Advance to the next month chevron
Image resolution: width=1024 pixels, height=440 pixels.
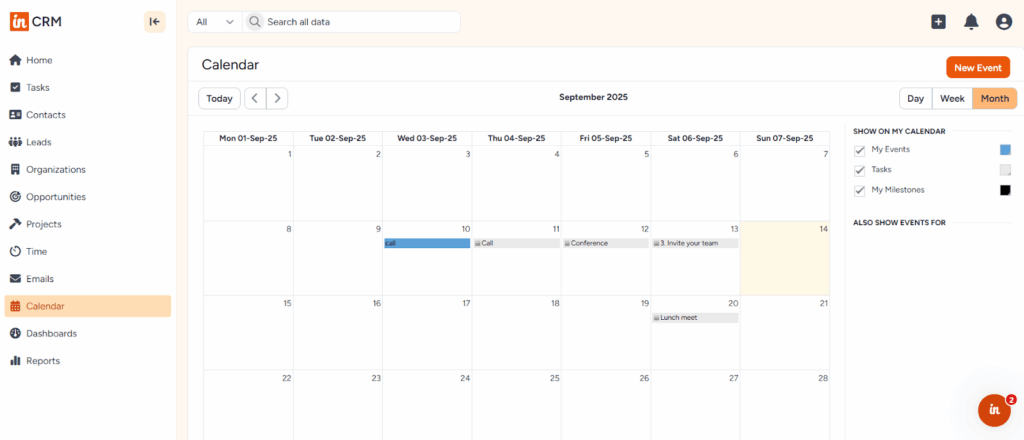tap(277, 98)
